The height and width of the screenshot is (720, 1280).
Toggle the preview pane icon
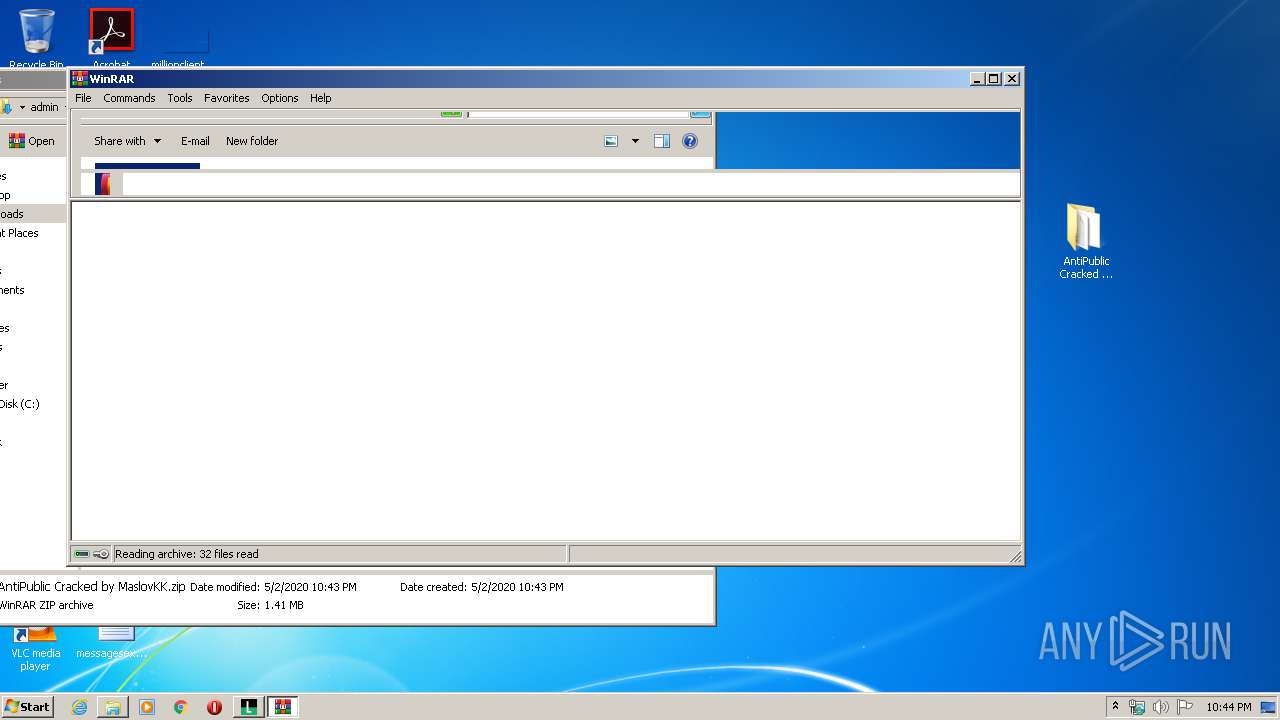(x=661, y=141)
